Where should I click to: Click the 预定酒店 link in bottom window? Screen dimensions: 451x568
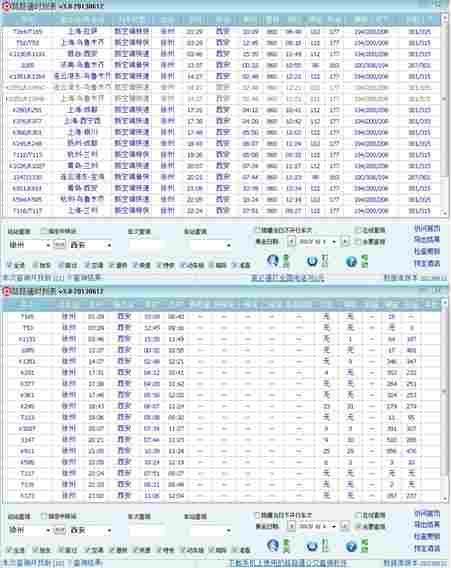click(427, 548)
